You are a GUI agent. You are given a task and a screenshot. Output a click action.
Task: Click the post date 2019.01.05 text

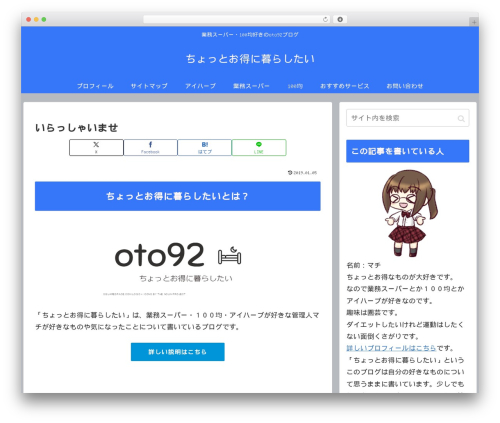305,173
